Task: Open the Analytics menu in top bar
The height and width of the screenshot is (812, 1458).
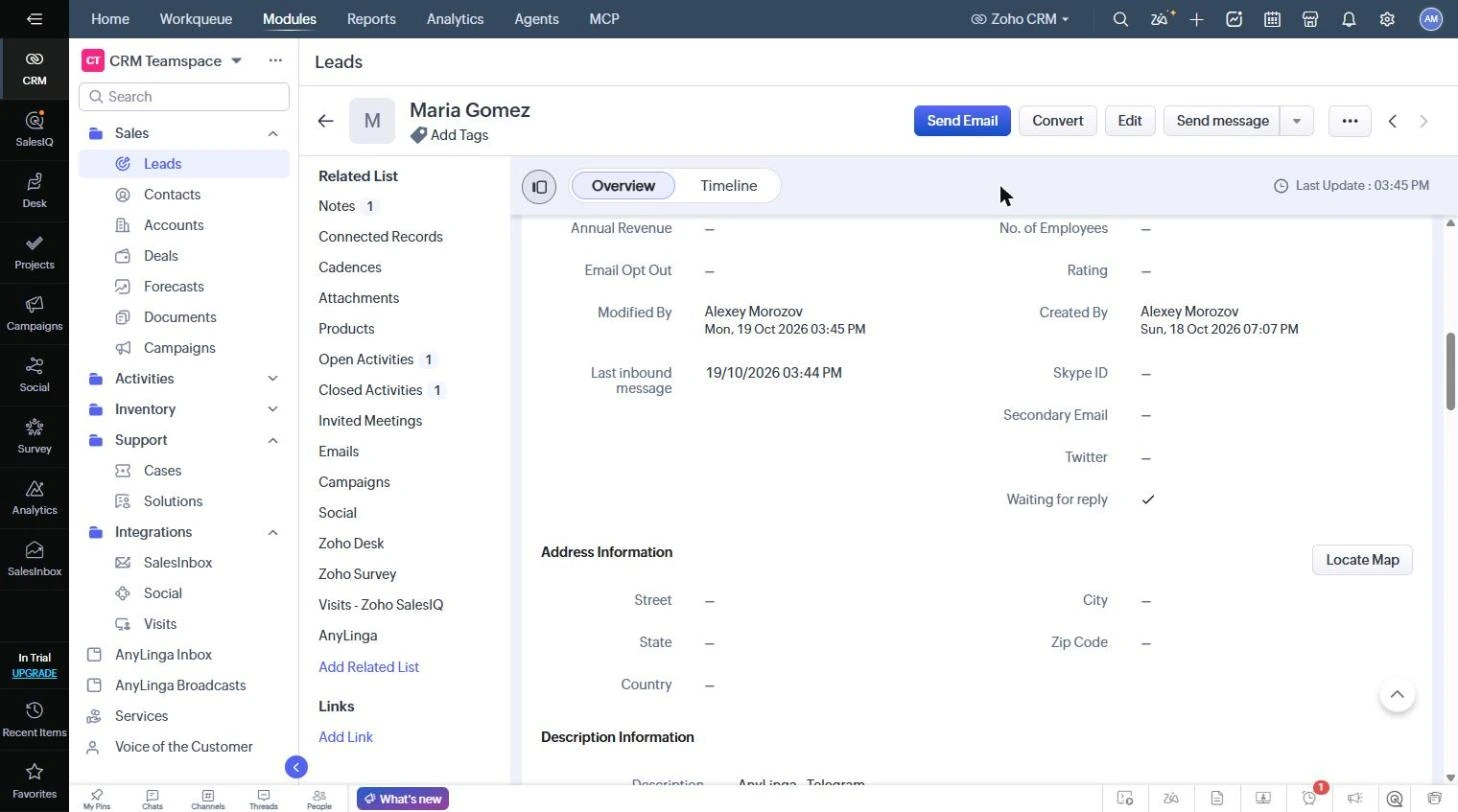Action: tap(455, 19)
